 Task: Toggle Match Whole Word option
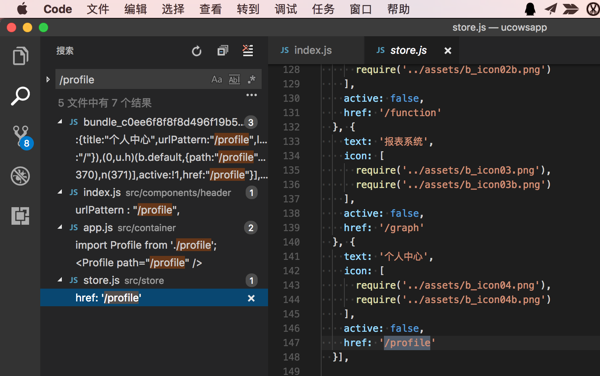234,80
